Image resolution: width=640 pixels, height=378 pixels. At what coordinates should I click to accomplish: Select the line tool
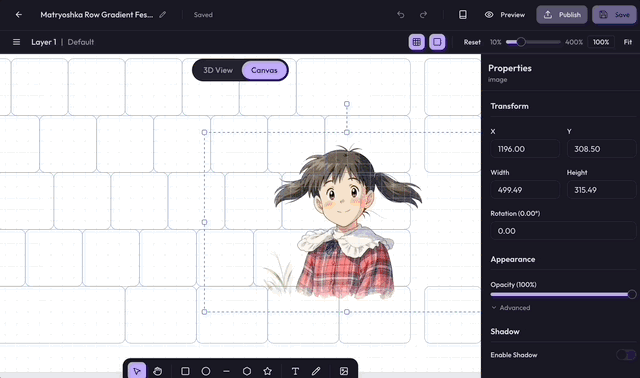coord(227,371)
